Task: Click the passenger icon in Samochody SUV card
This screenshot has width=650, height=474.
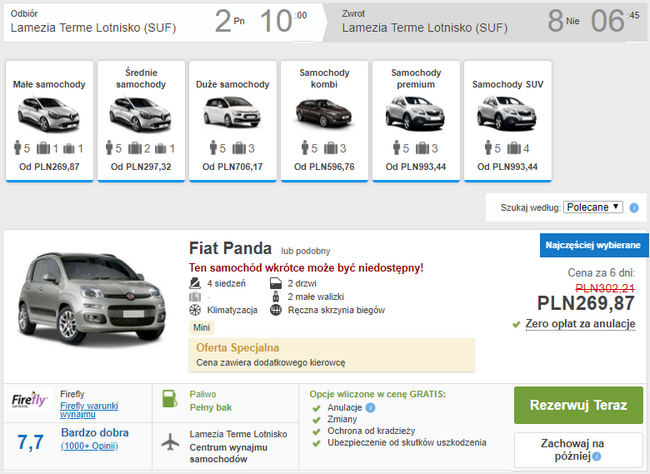Action: click(x=488, y=148)
